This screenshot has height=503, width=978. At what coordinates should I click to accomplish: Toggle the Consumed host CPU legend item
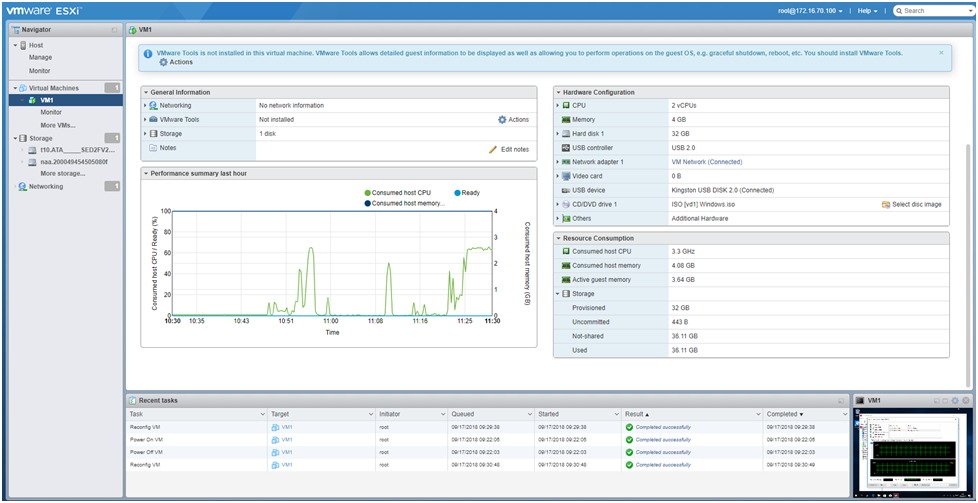pyautogui.click(x=398, y=193)
